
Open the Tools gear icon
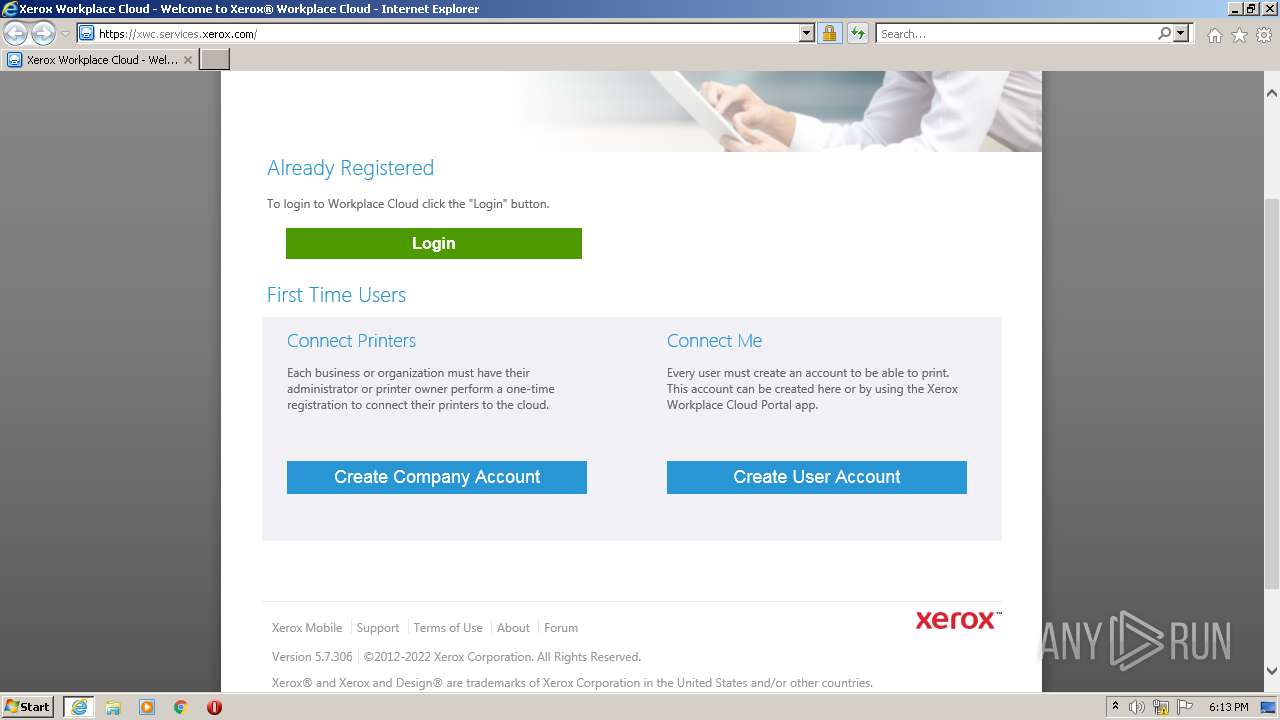pyautogui.click(x=1263, y=35)
